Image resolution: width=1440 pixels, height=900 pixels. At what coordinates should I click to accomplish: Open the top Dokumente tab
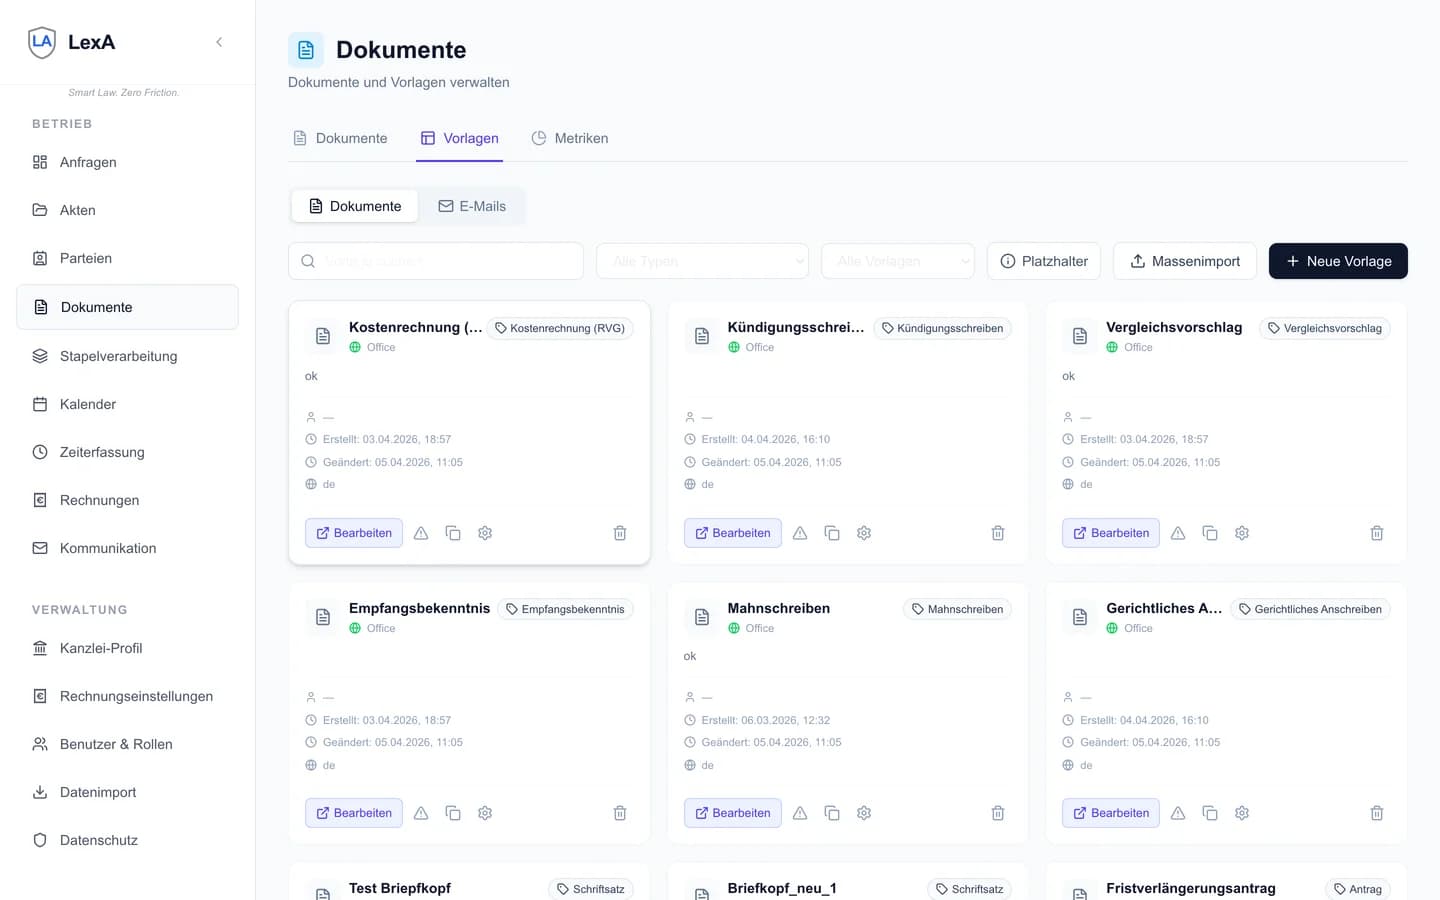[340, 138]
